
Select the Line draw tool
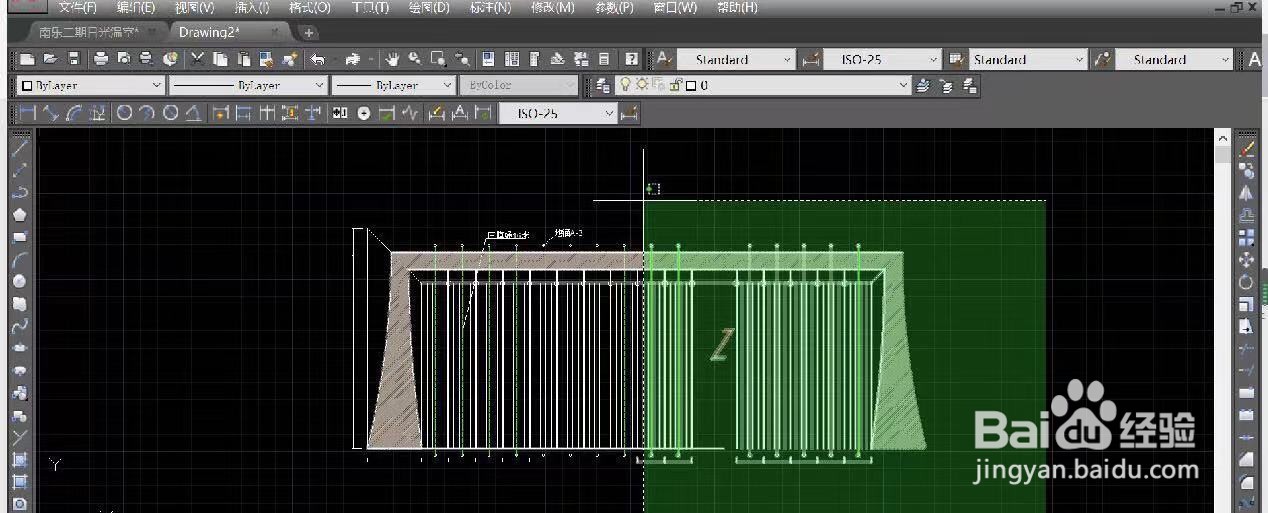[19, 147]
